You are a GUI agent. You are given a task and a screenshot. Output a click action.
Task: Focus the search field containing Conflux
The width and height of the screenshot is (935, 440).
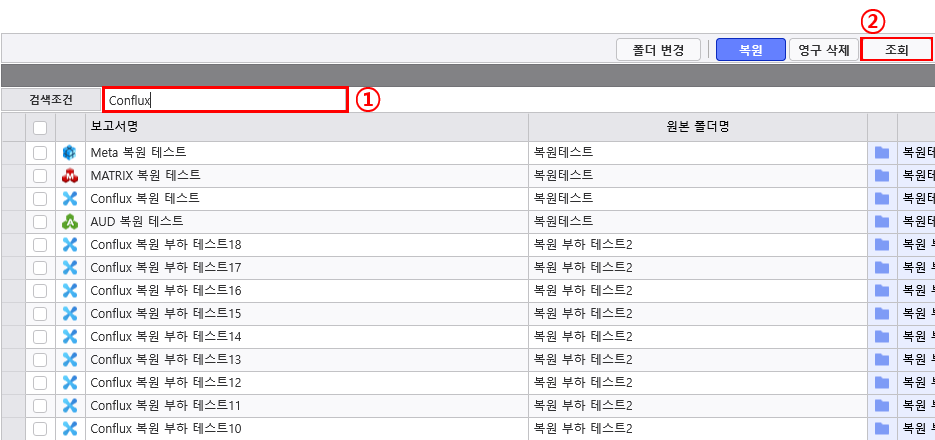225,100
